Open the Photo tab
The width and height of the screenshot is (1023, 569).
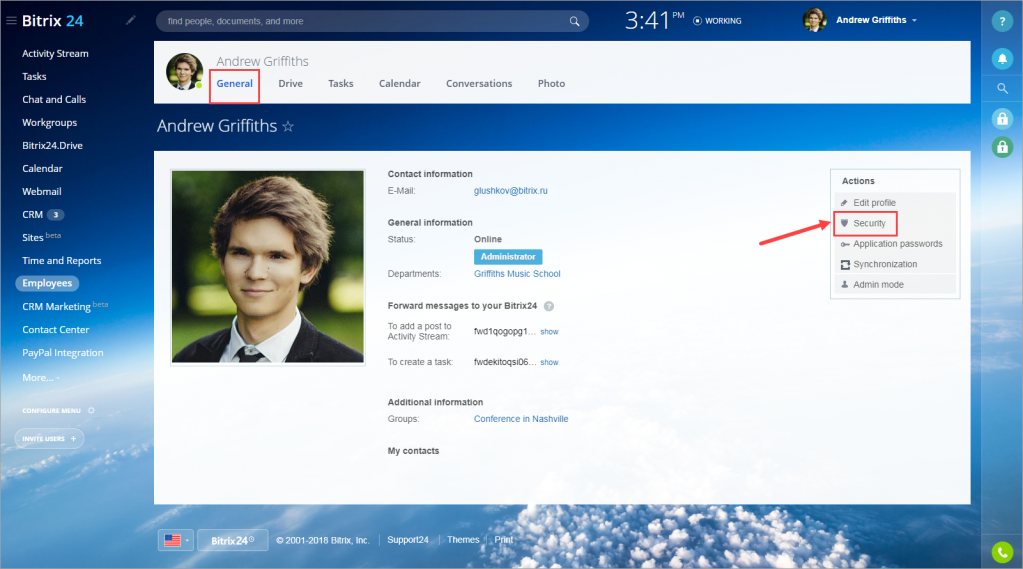click(x=551, y=84)
